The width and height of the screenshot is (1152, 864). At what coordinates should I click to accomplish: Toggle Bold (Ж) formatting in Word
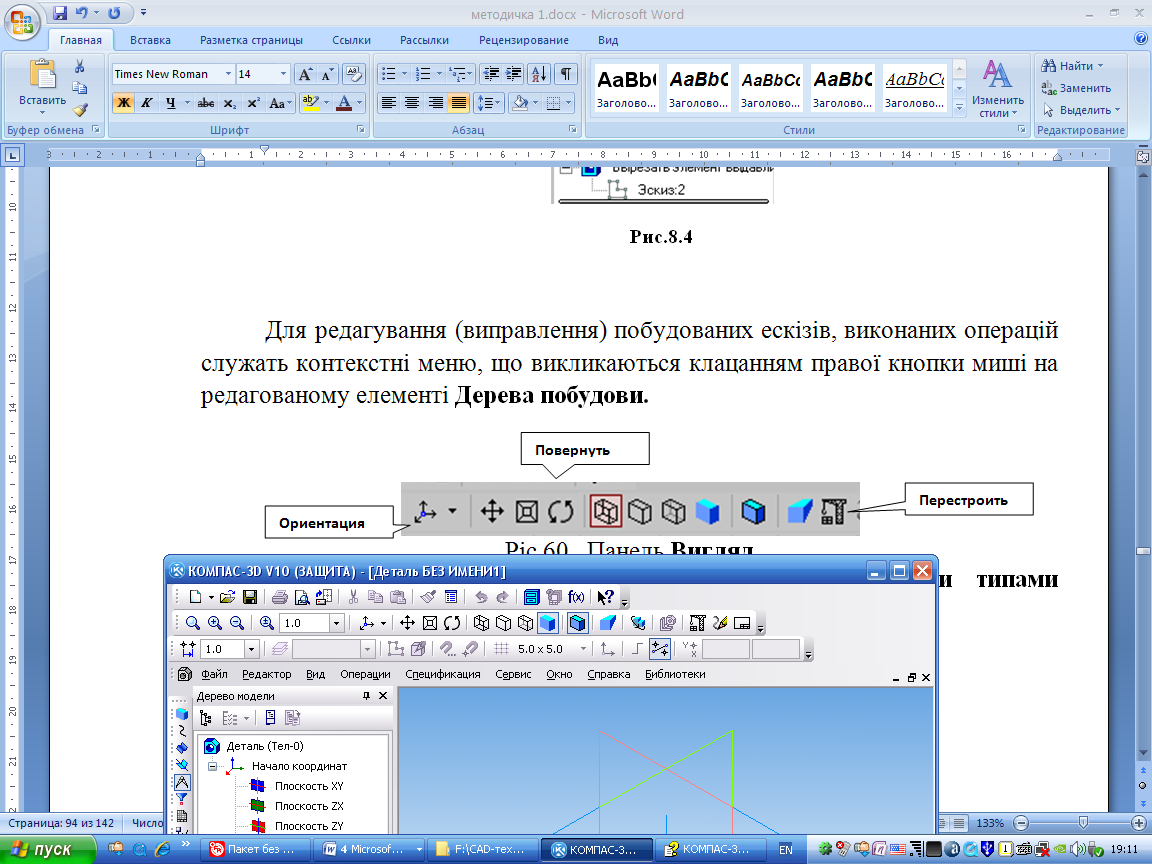[124, 103]
